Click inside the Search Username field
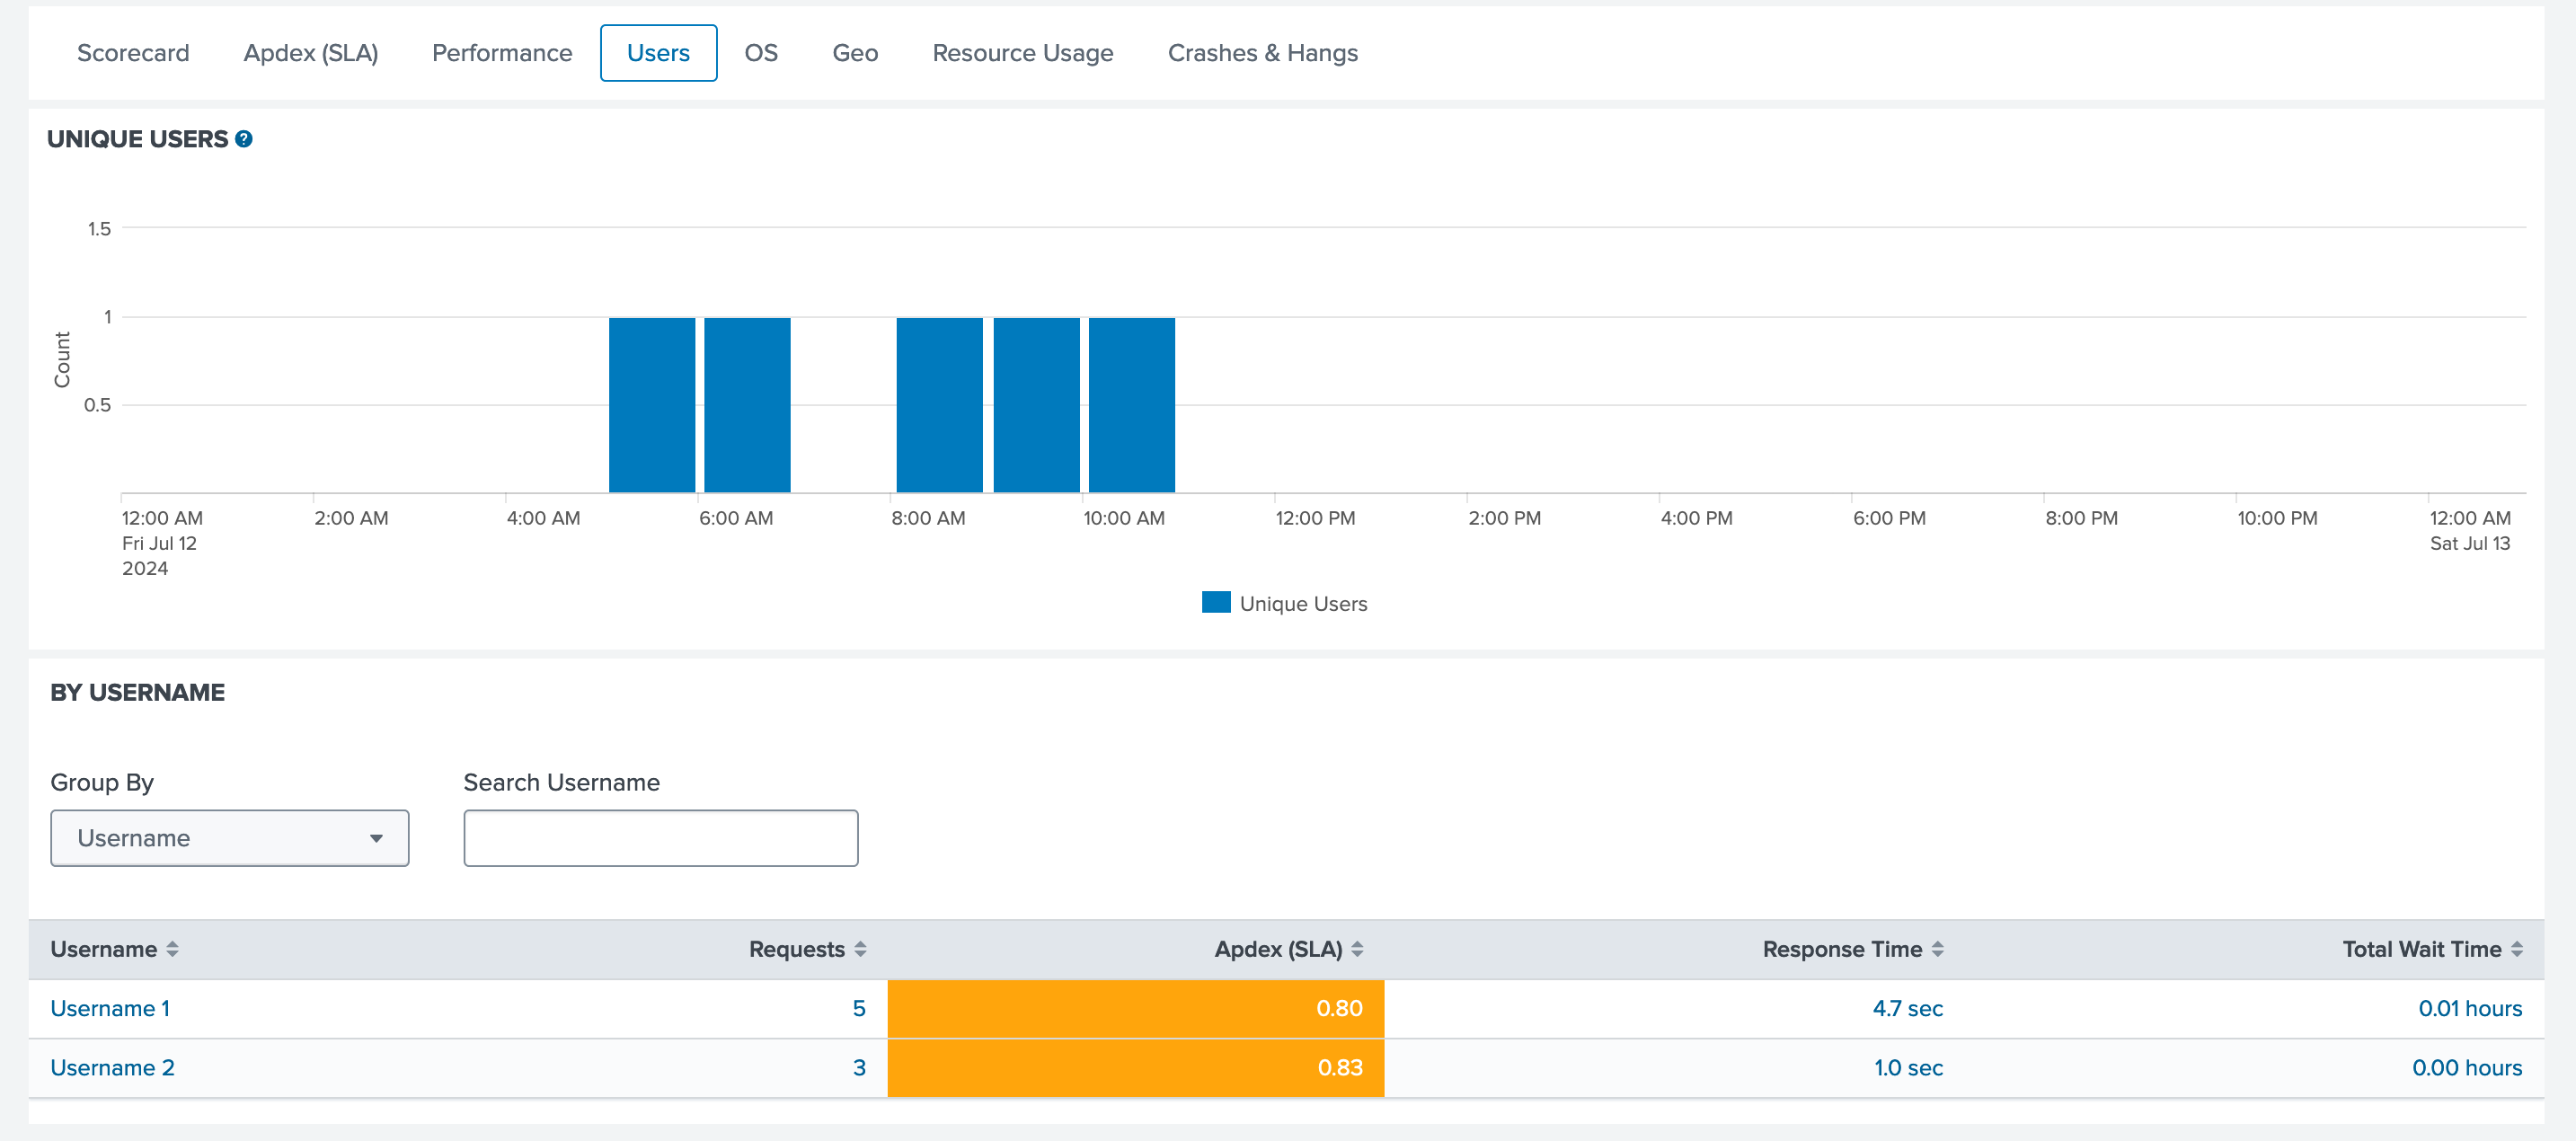This screenshot has height=1141, width=2576. point(660,838)
